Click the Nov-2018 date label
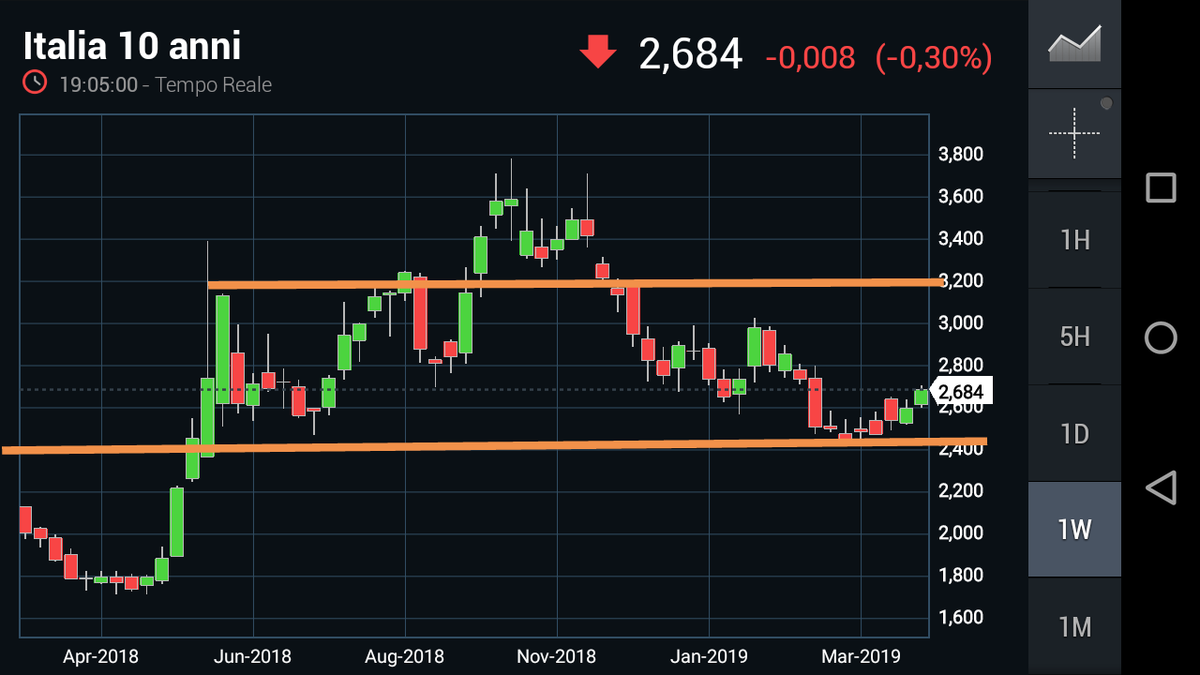 tap(557, 656)
